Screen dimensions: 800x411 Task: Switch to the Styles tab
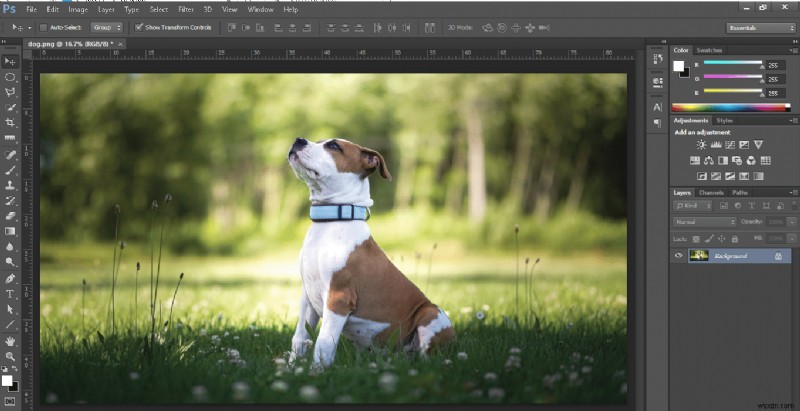tap(724, 120)
